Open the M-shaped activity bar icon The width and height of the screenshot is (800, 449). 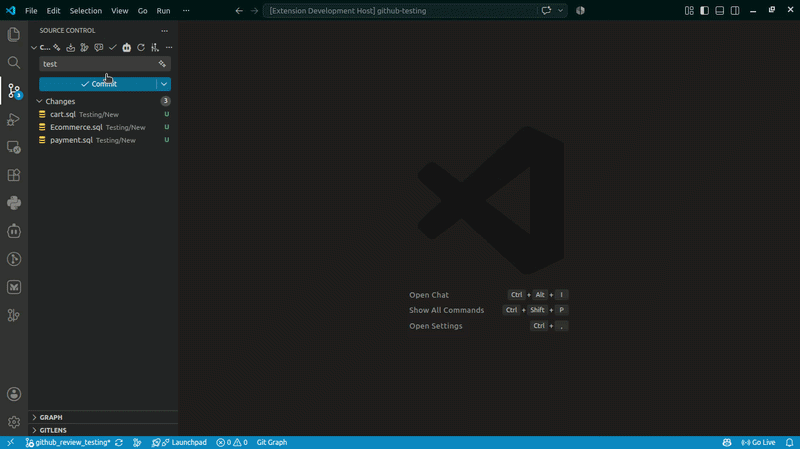(14, 287)
